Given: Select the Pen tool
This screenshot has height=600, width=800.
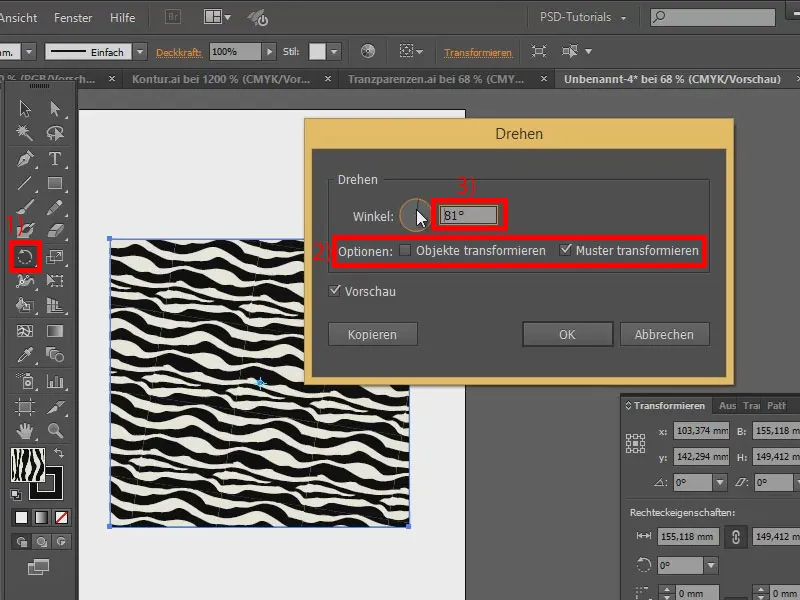Looking at the screenshot, I should pyautogui.click(x=24, y=159).
